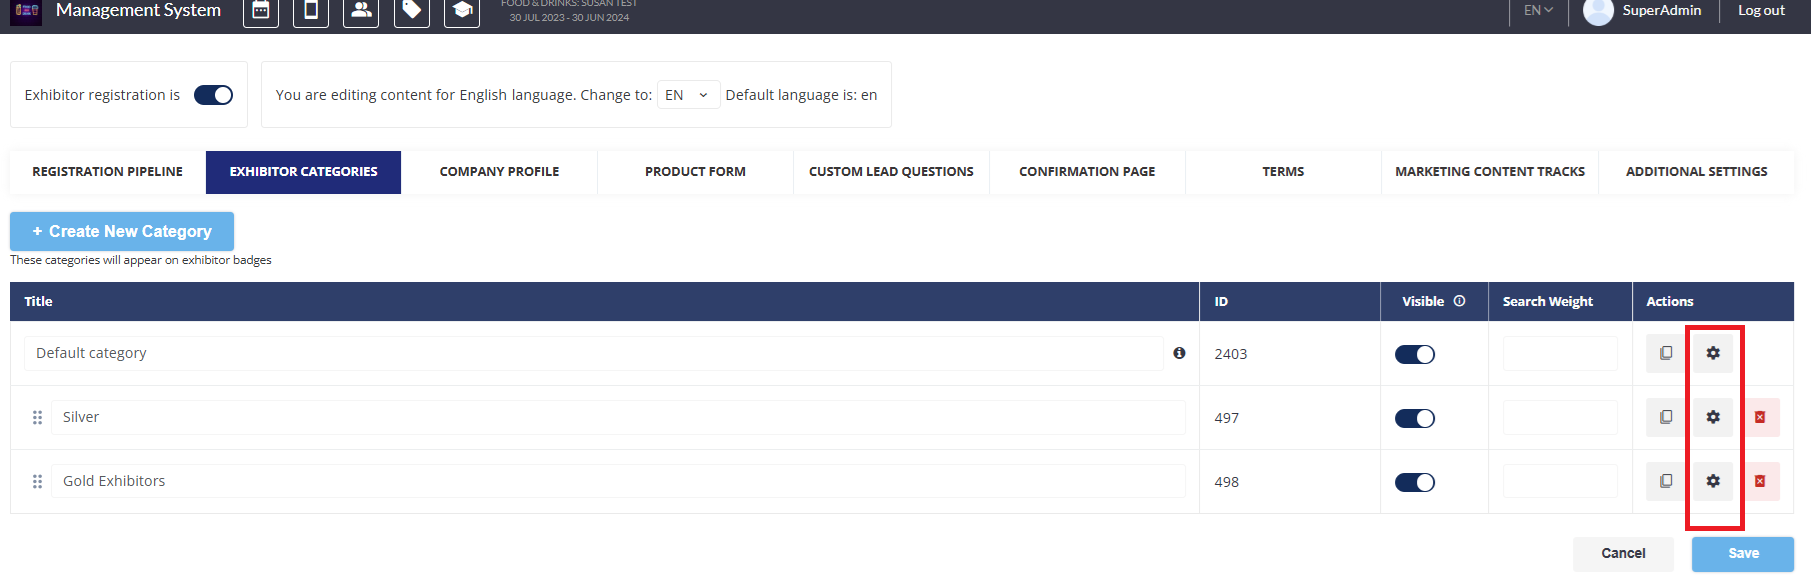Screen dimensions: 1811x586
Task: Open the people icon in top bar
Action: pos(361,11)
